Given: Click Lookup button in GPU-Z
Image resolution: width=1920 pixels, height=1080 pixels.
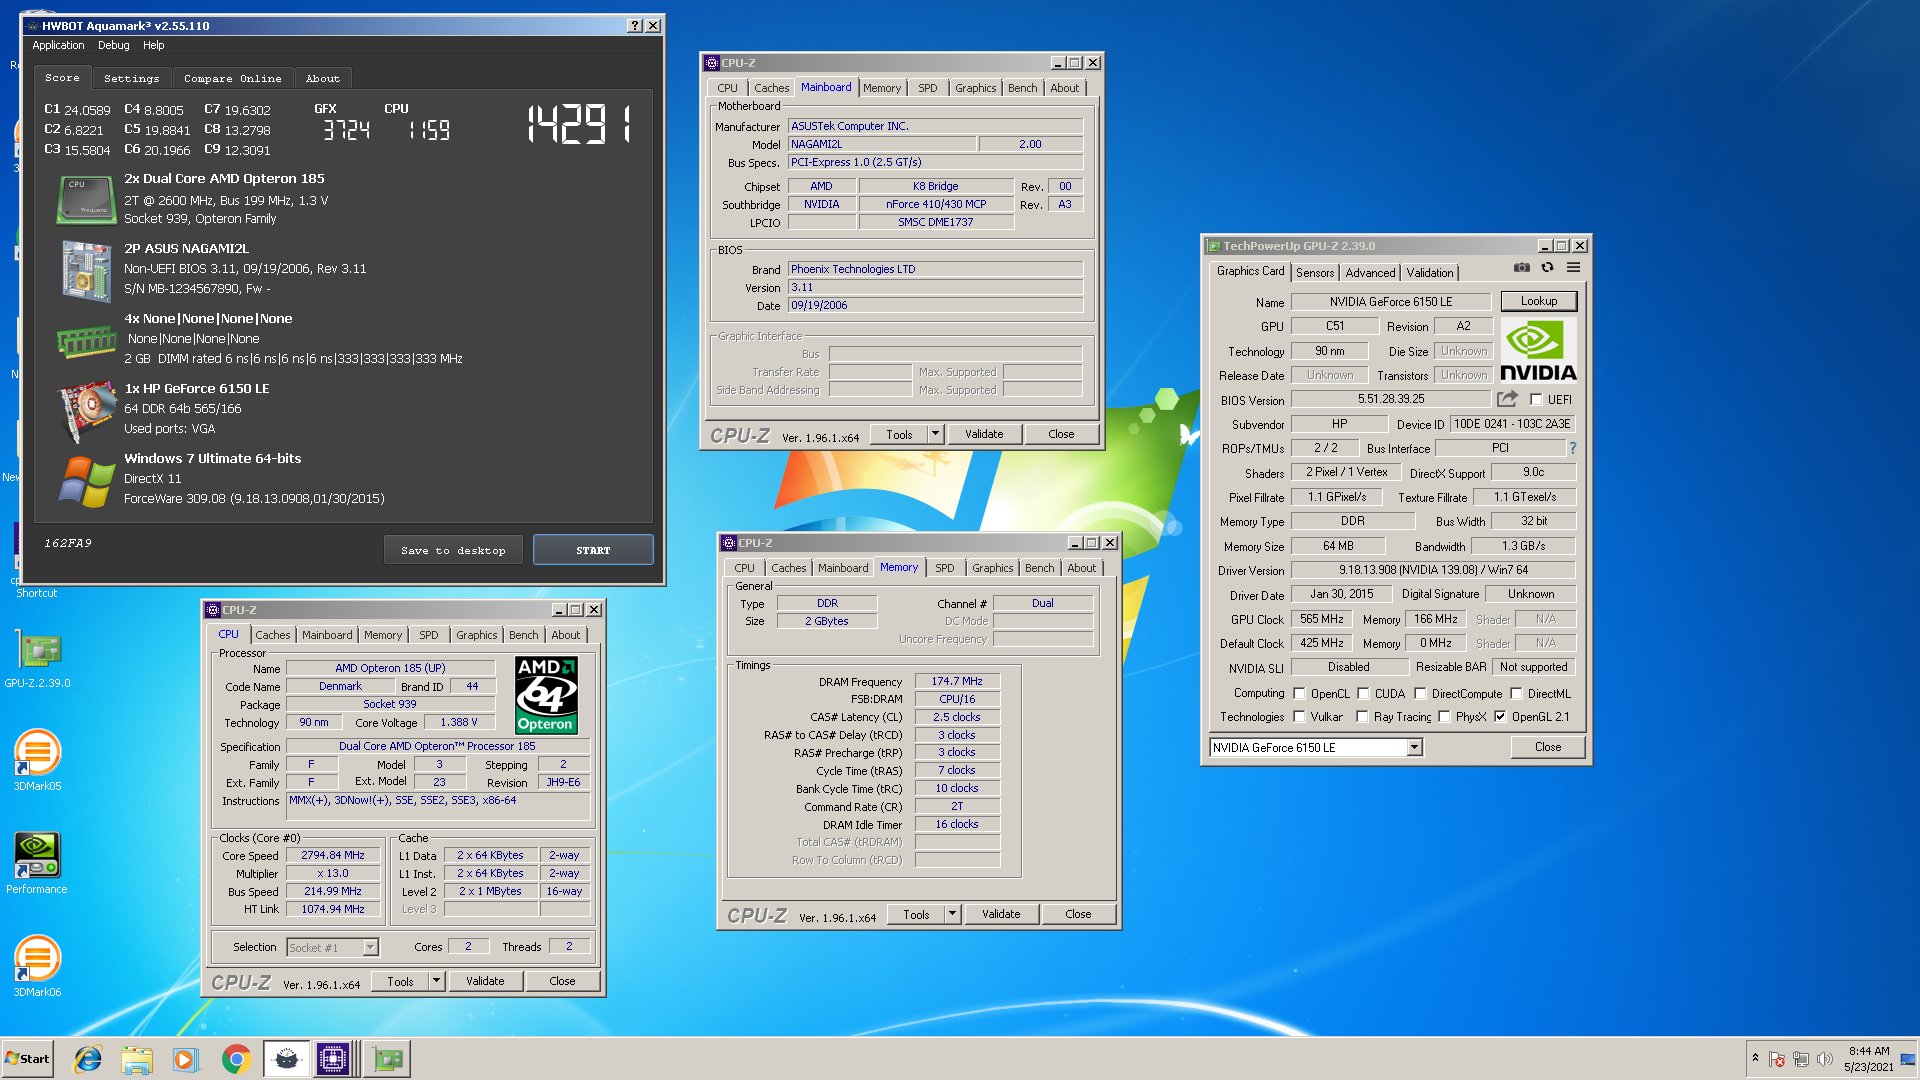Looking at the screenshot, I should click(x=1538, y=301).
